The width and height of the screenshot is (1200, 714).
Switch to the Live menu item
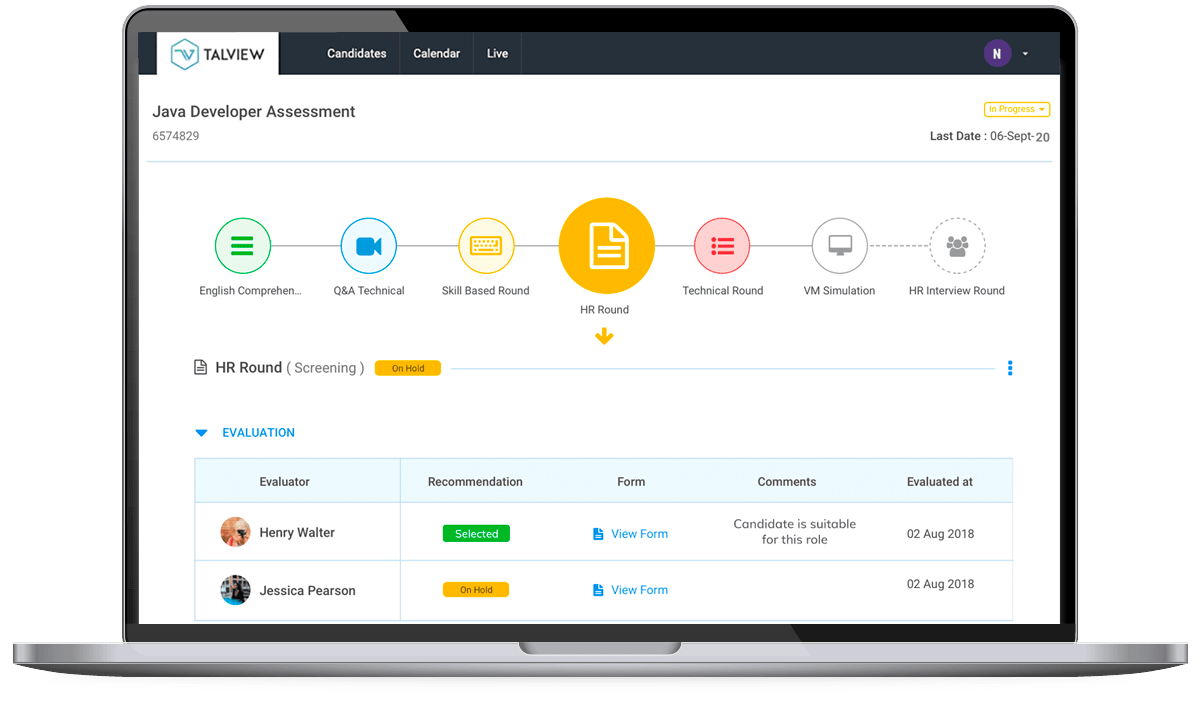tap(497, 54)
